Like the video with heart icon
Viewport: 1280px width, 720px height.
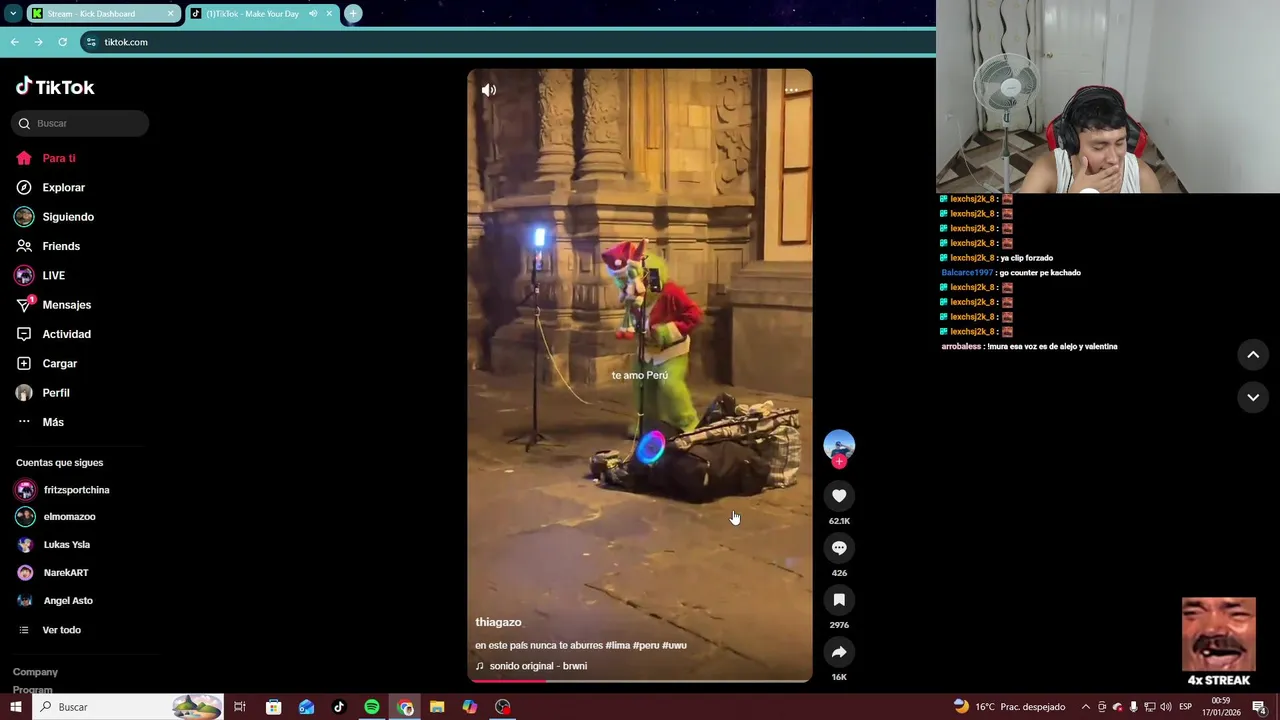(839, 496)
